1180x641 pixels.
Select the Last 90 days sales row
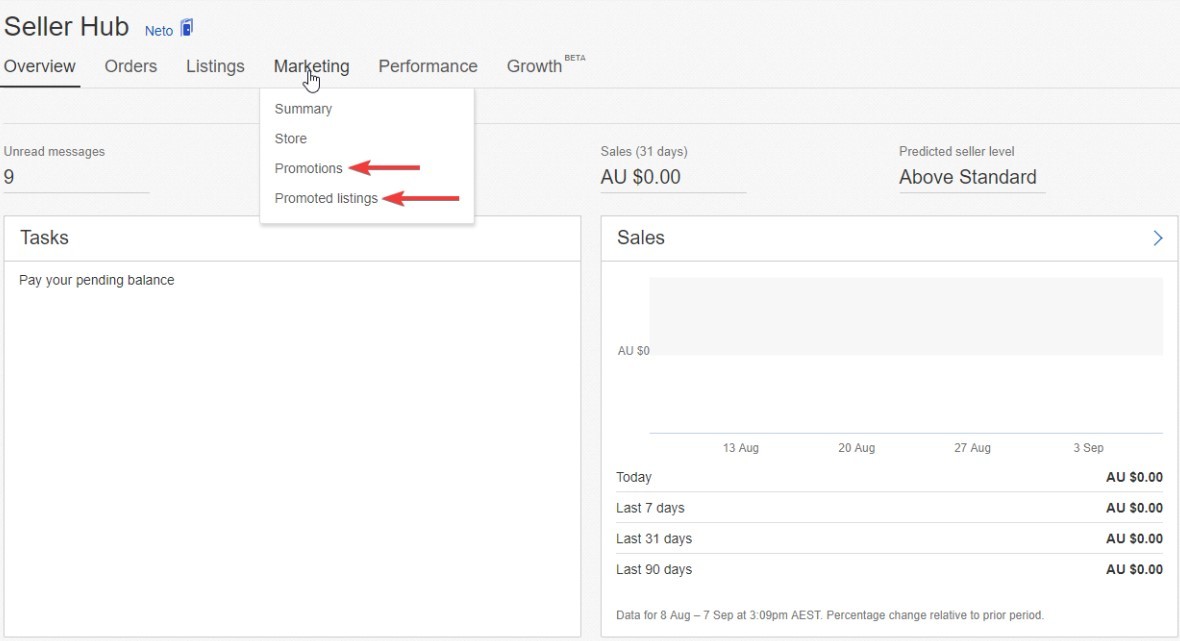click(889, 570)
